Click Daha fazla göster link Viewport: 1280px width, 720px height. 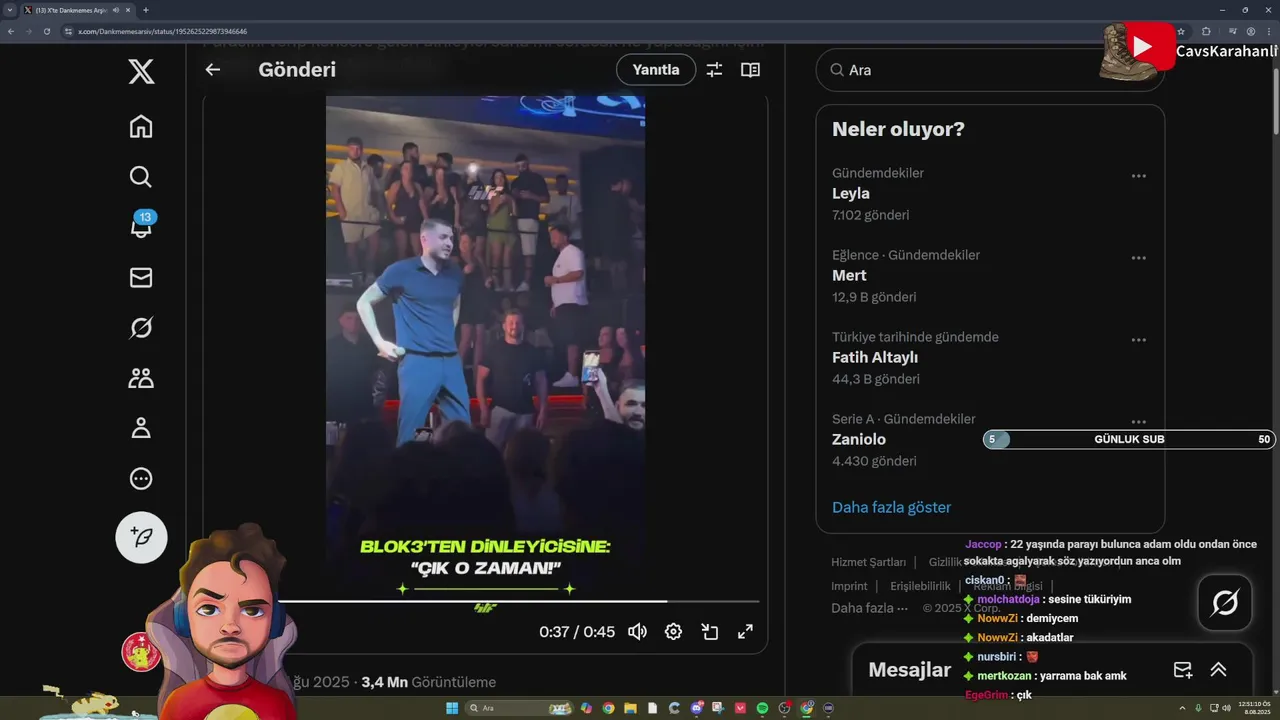click(891, 507)
